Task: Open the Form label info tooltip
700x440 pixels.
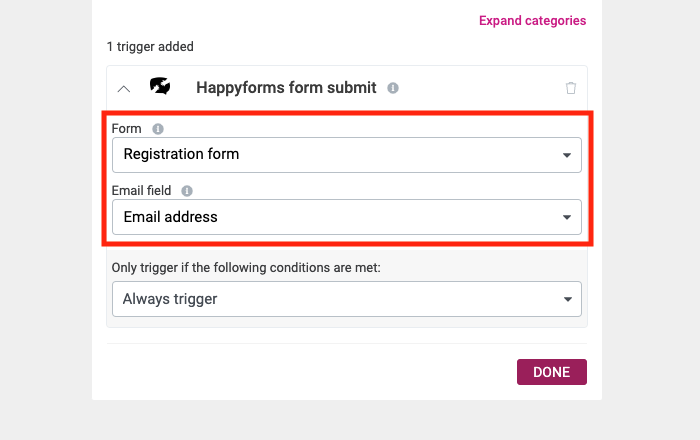Action: [158, 129]
